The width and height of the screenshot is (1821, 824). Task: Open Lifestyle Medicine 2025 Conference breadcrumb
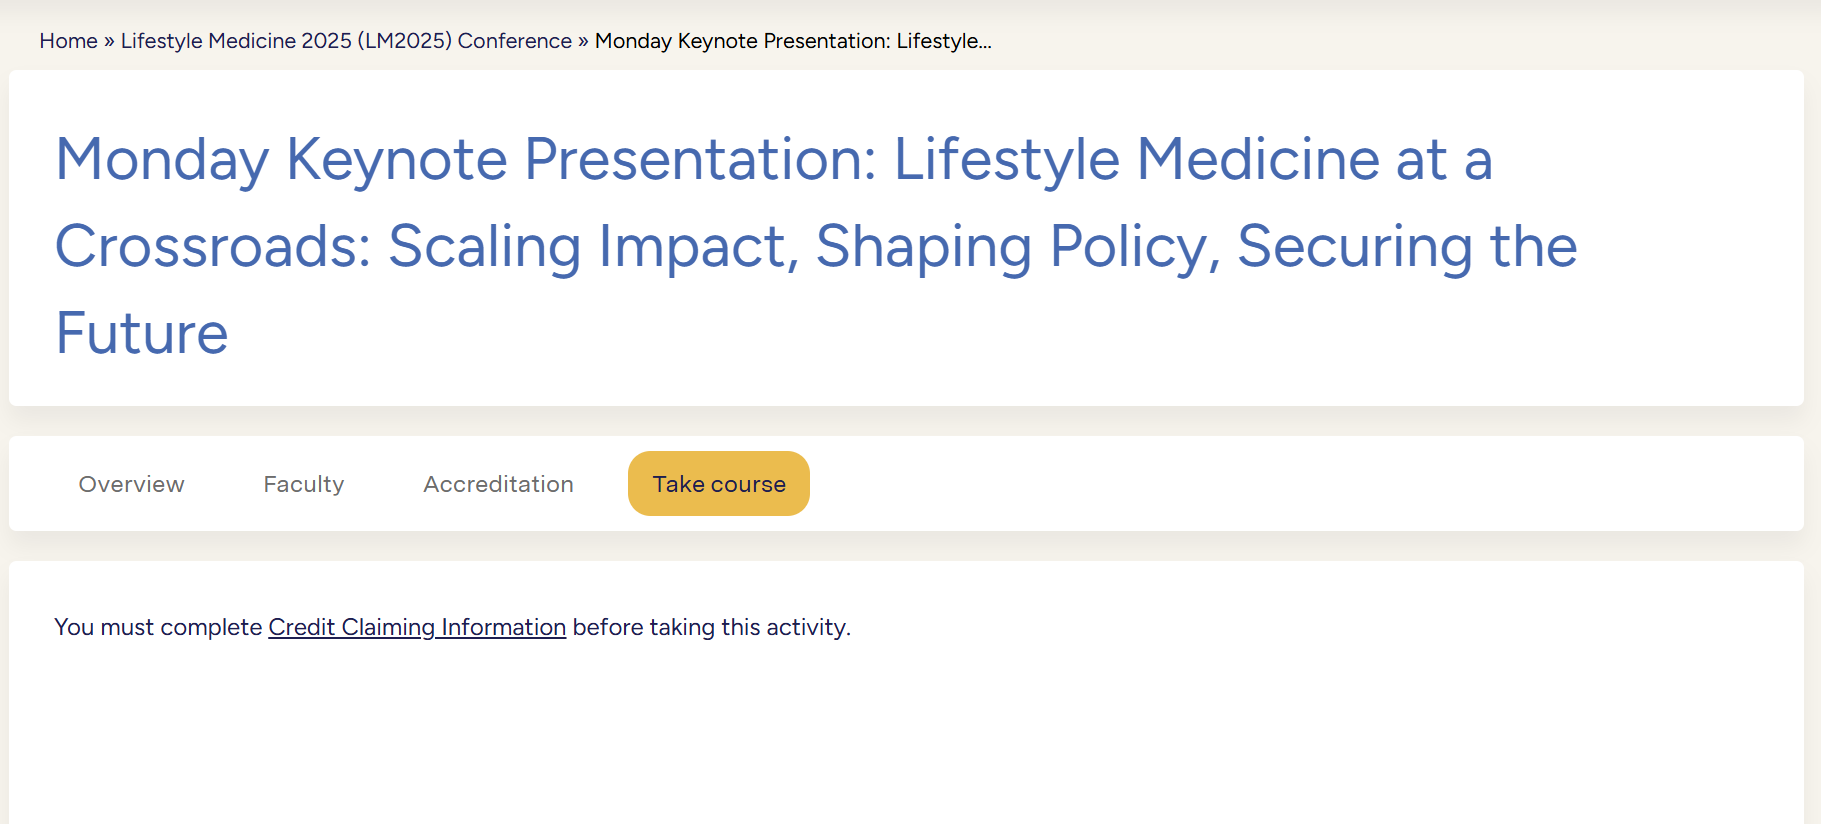point(346,41)
